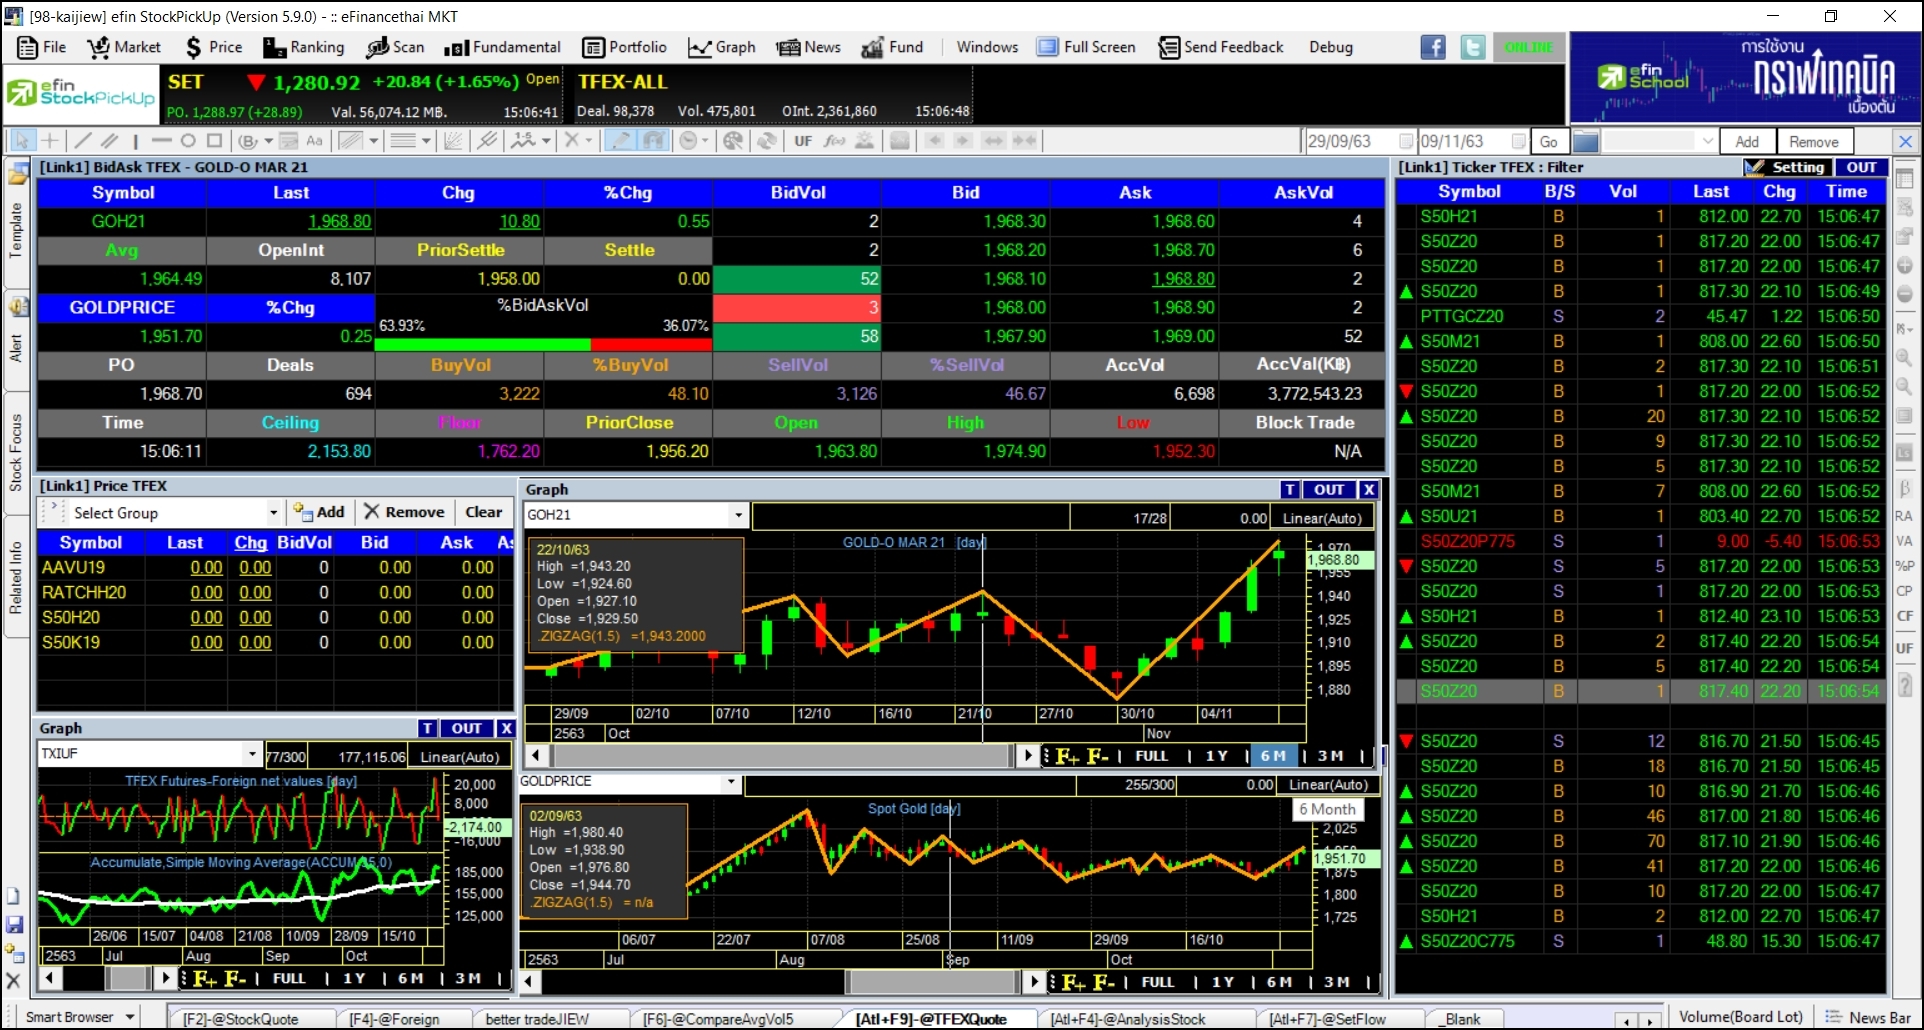
Task: Click F+ zoom in on GOH21 graph
Action: click(x=1067, y=756)
